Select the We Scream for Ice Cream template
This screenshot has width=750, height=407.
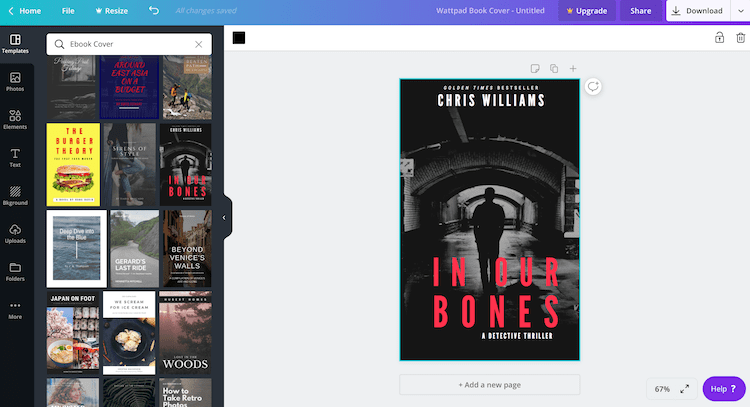point(129,333)
